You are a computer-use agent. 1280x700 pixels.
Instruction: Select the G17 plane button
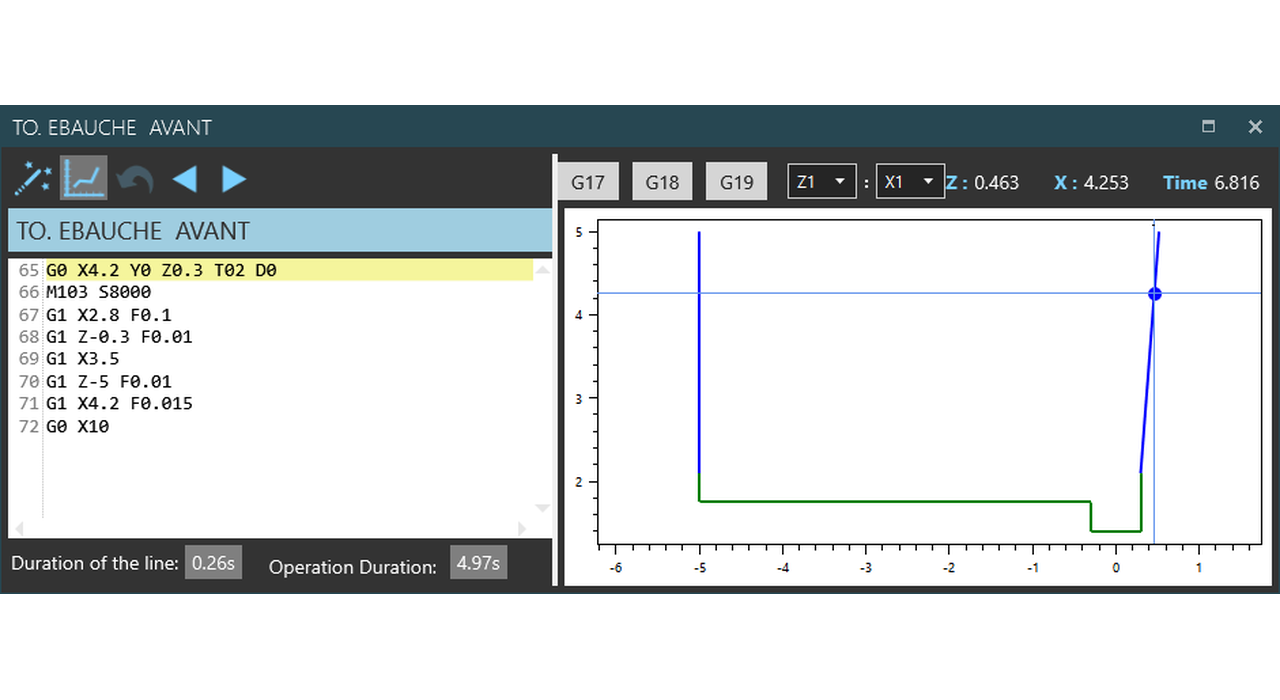(x=588, y=182)
